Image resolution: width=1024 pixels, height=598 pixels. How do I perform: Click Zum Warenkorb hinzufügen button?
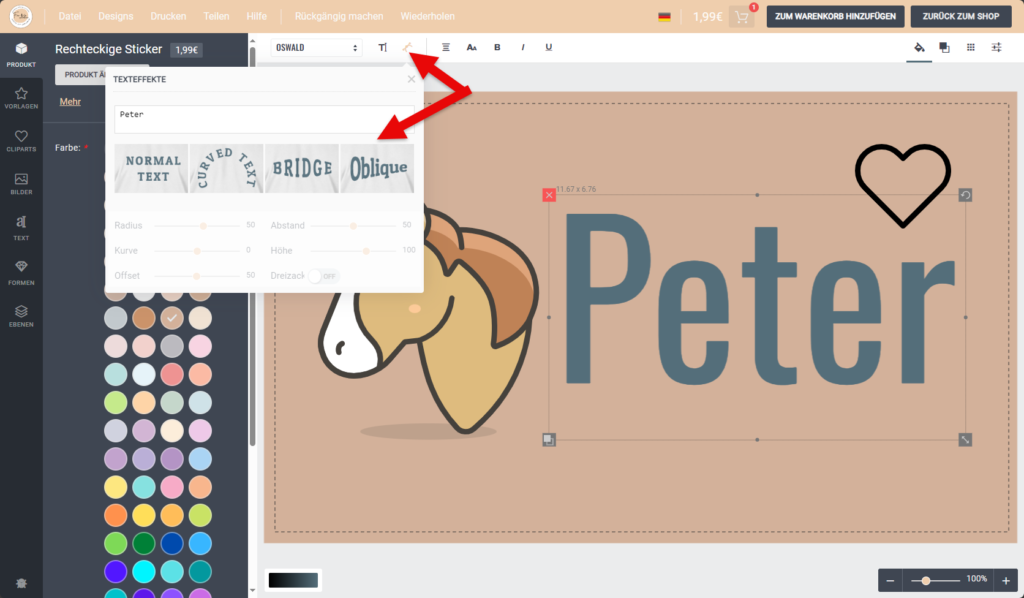click(836, 17)
